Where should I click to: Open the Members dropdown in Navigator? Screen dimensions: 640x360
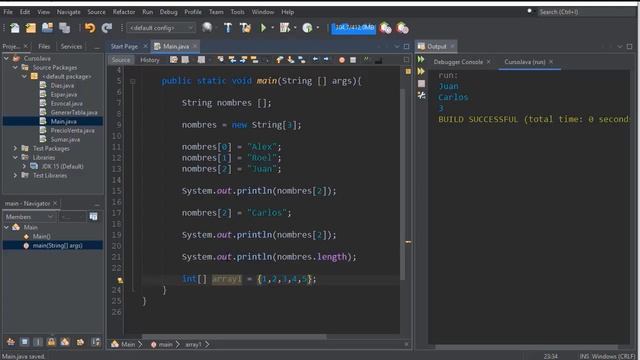coord(29,216)
